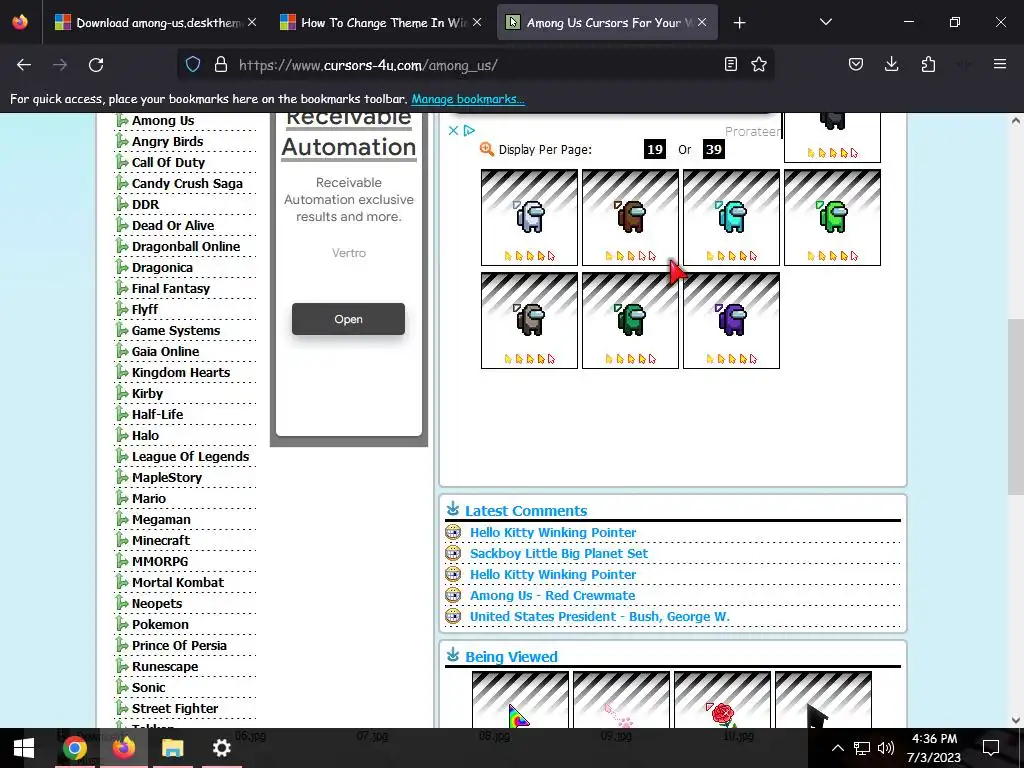Open the rose cursor in Being Viewed

(722, 700)
